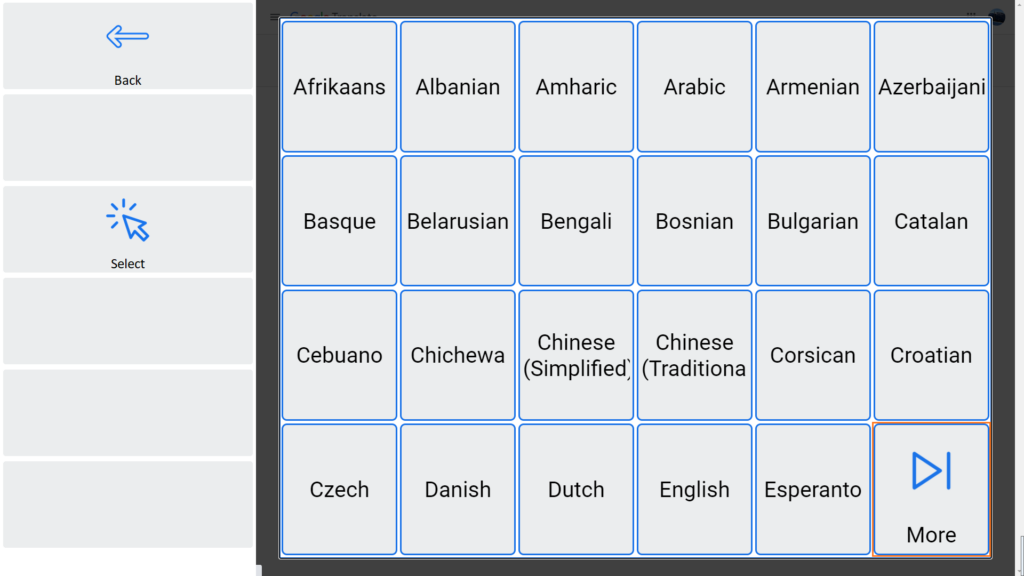Choose Basque from the list
1024x576 pixels.
pyautogui.click(x=339, y=221)
